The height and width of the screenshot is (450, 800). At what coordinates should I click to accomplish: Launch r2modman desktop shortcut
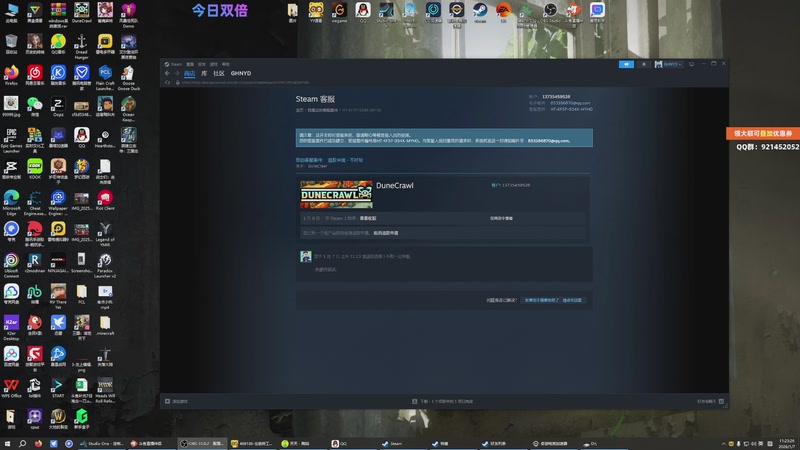(35, 263)
